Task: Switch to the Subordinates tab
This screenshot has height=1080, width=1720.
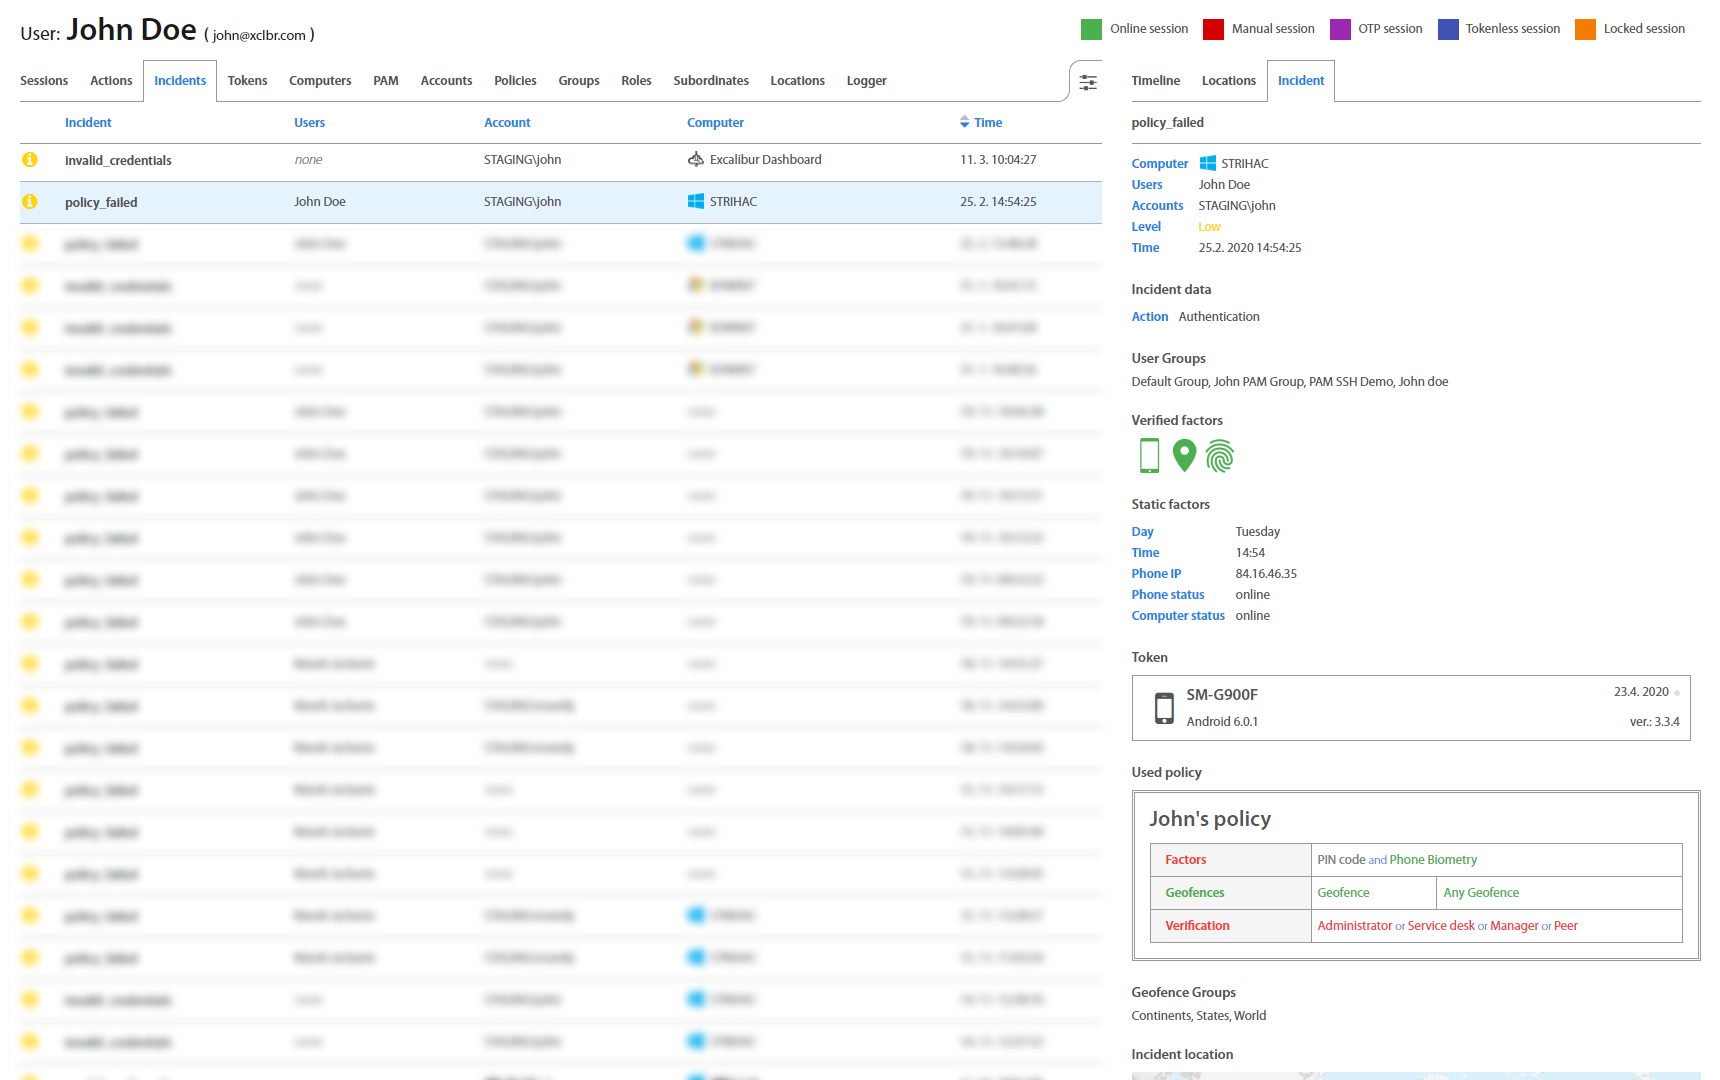Action: tap(710, 81)
